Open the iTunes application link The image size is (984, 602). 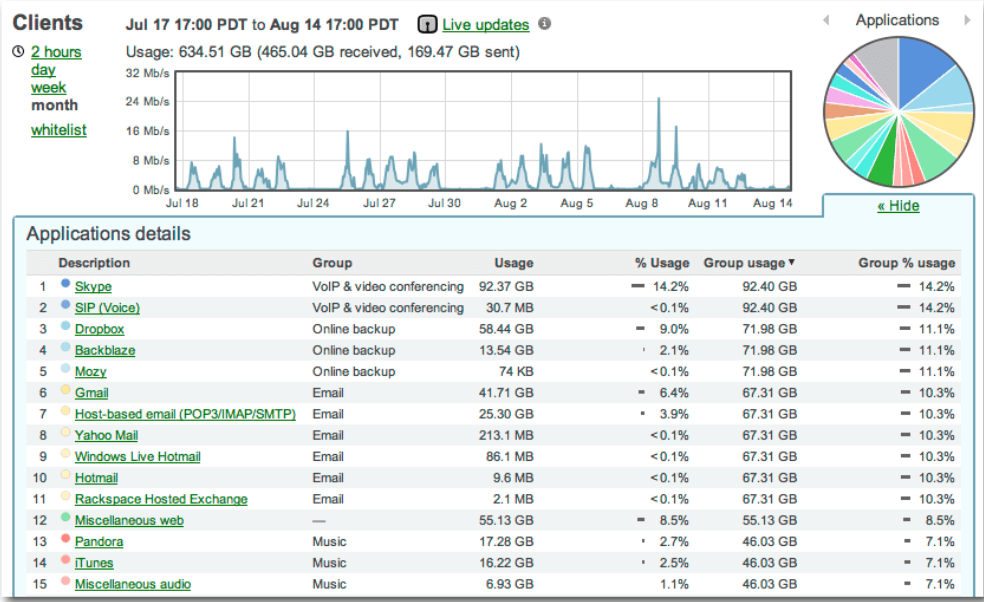point(94,563)
